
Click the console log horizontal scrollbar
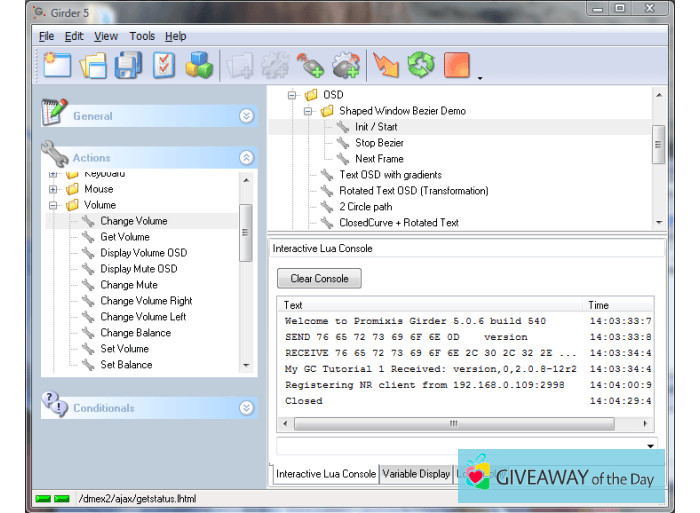tap(452, 423)
